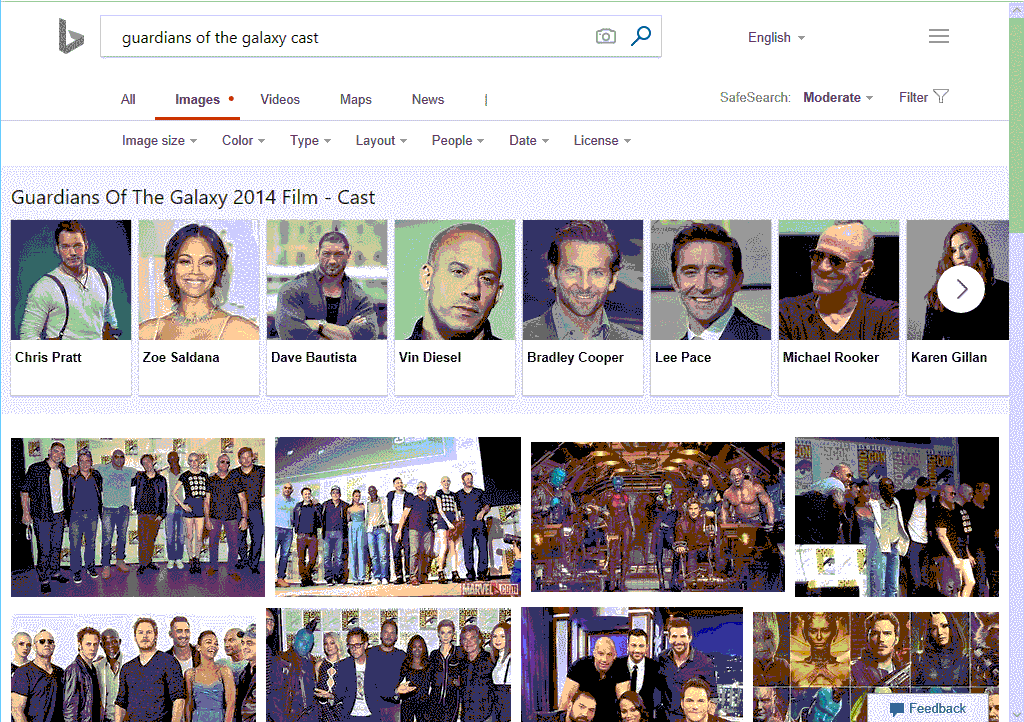Click the Feedback text link

(x=936, y=708)
